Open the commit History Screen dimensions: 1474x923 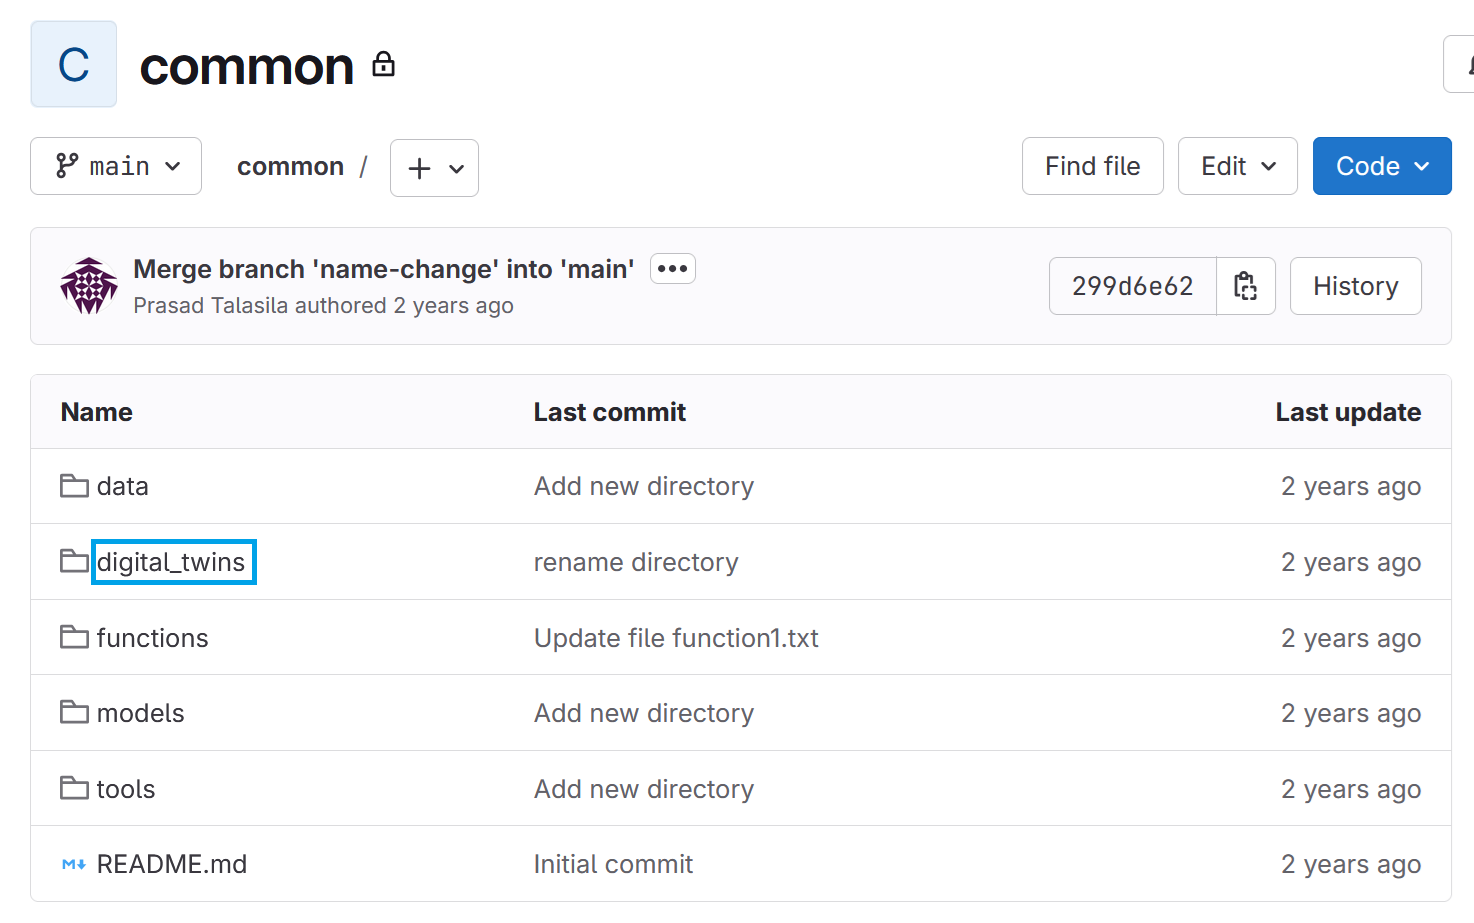point(1355,286)
